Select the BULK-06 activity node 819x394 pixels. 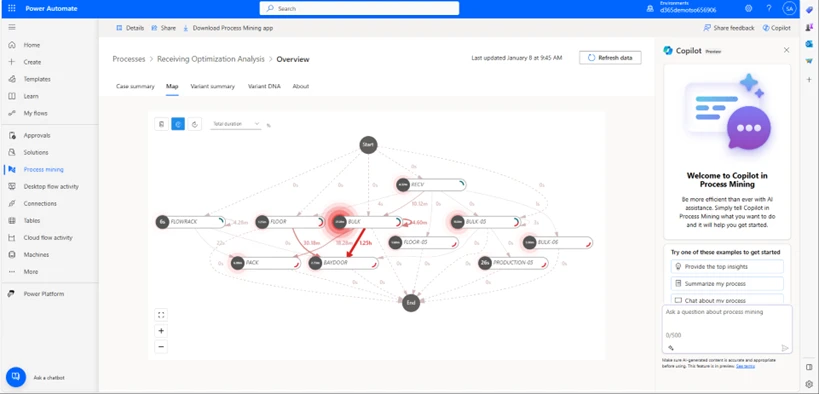coord(558,242)
